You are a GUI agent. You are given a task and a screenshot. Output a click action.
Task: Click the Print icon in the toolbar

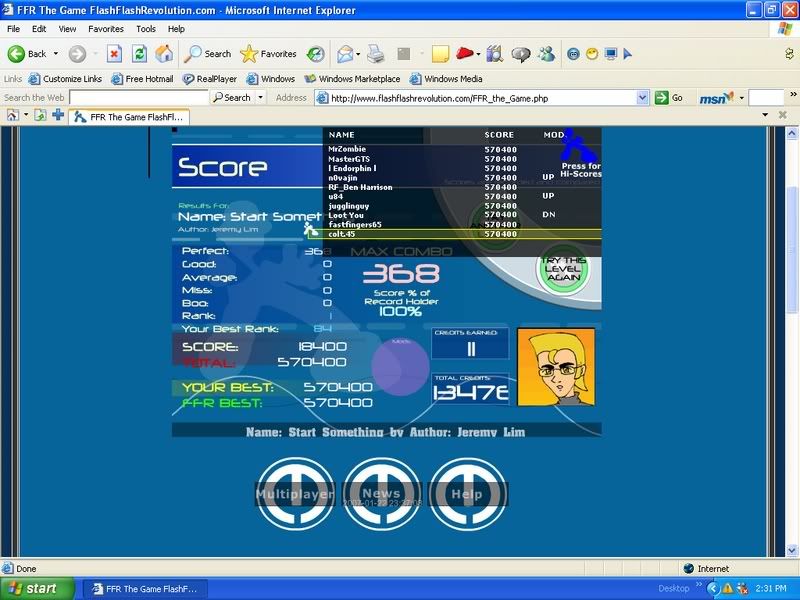pyautogui.click(x=376, y=54)
